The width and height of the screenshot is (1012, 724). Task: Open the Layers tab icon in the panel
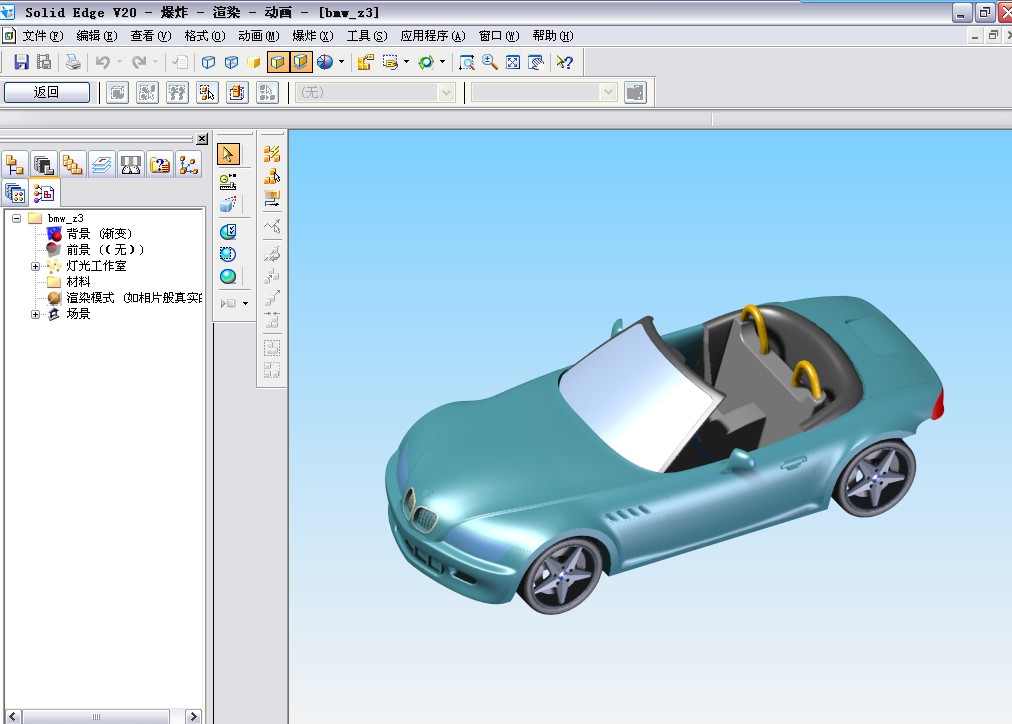coord(102,165)
